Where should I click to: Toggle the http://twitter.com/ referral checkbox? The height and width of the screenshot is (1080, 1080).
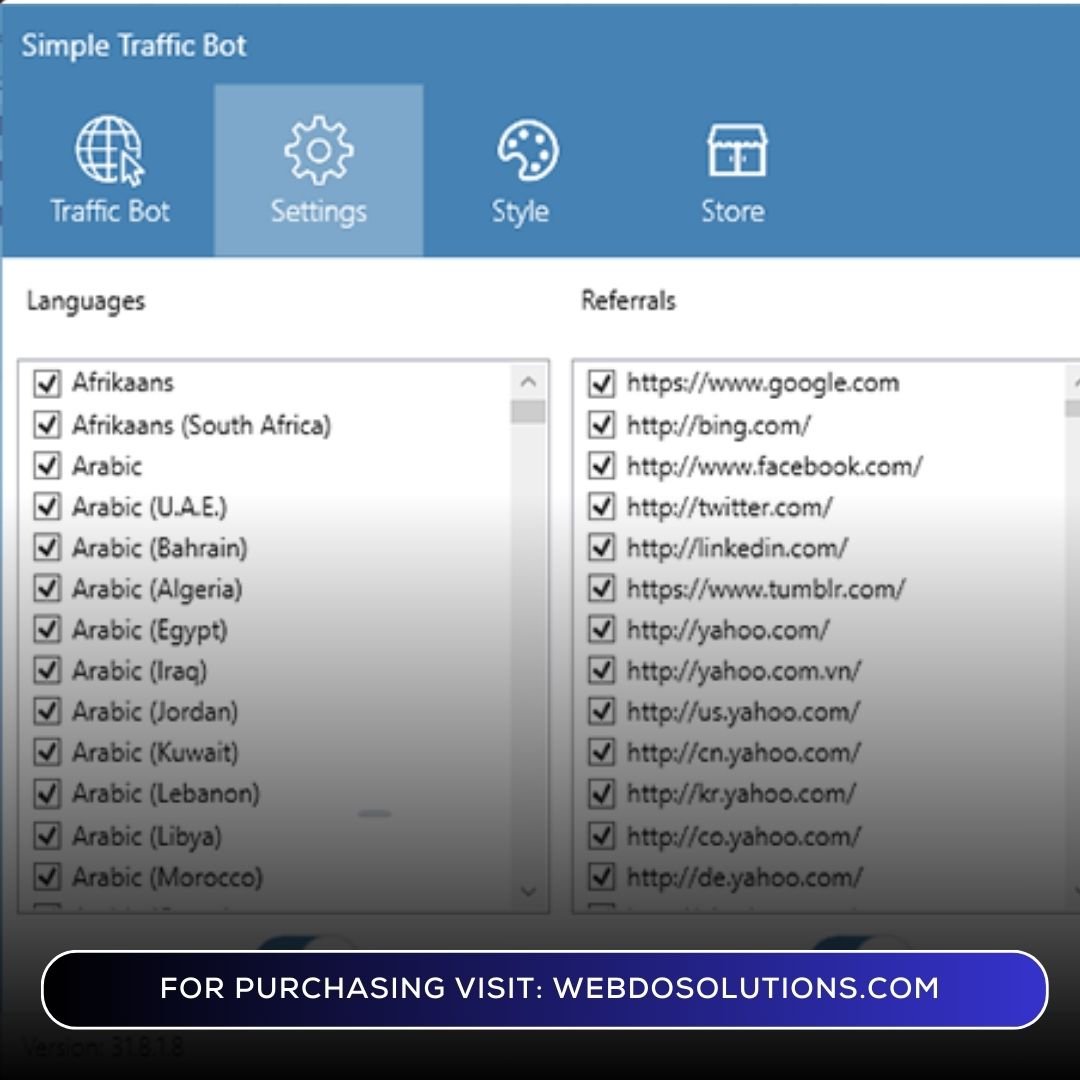tap(601, 507)
